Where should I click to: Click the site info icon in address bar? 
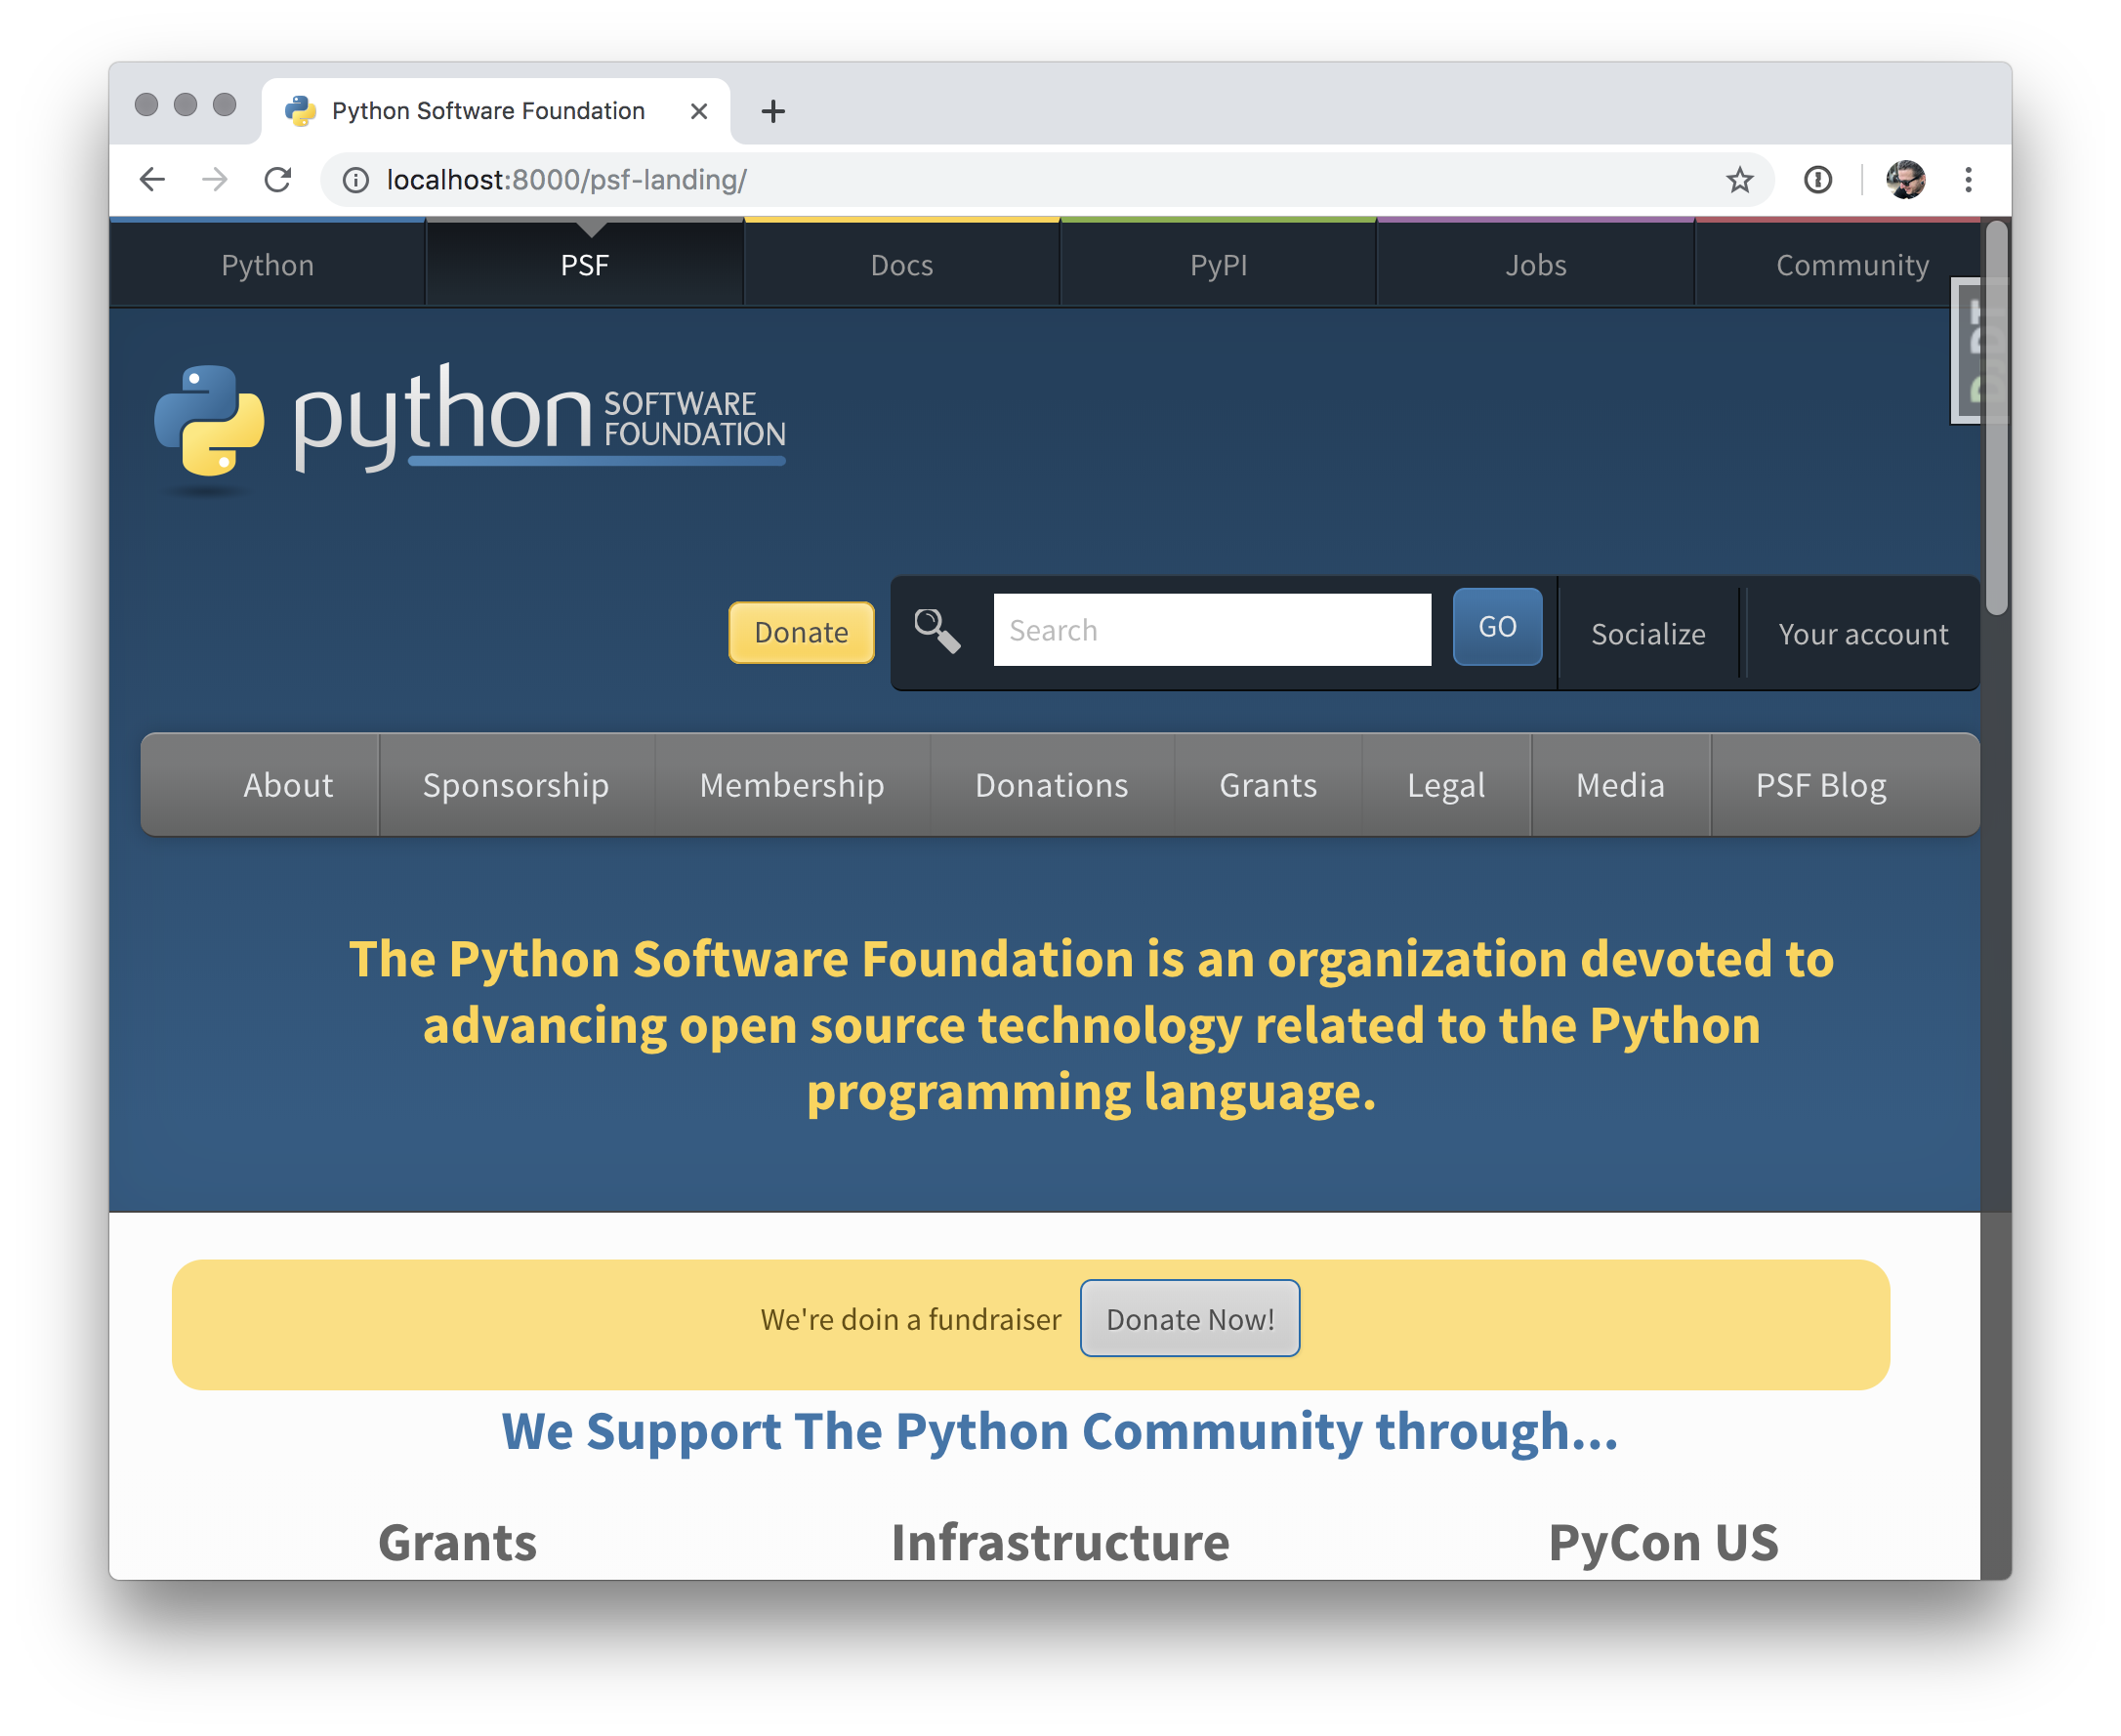356,180
